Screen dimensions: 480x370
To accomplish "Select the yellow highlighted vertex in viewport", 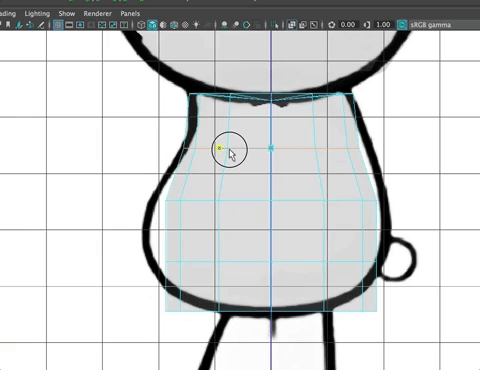I will click(x=219, y=148).
